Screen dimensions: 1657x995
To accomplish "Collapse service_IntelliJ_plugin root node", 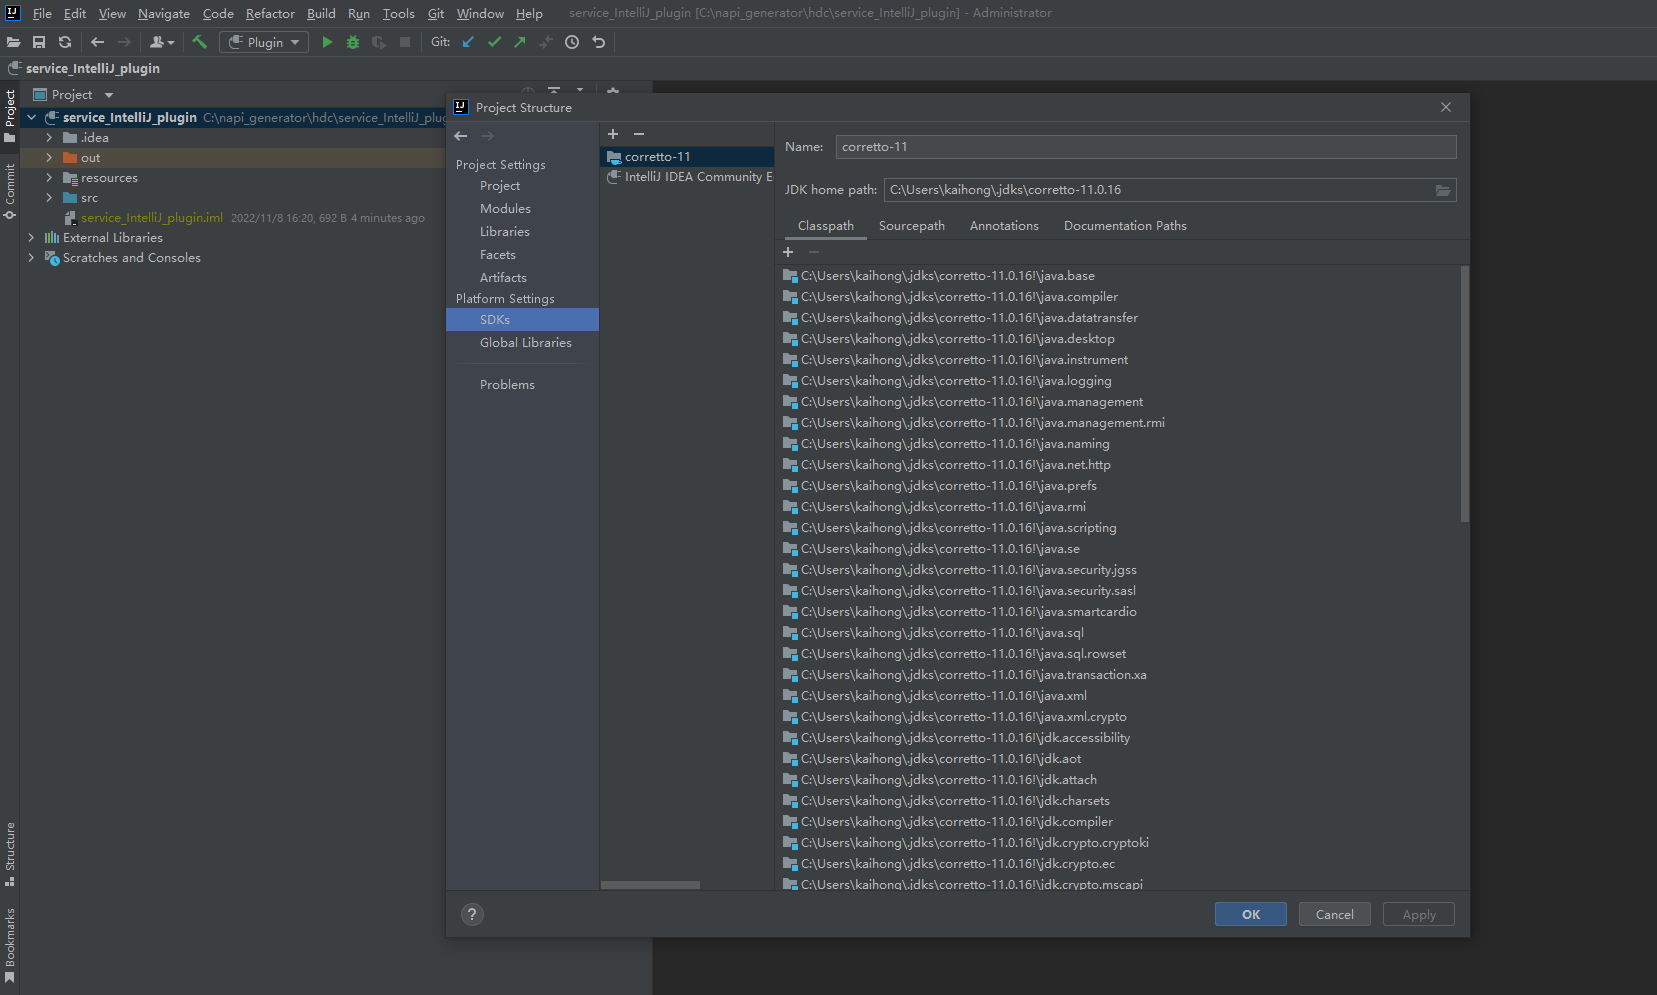I will (31, 117).
